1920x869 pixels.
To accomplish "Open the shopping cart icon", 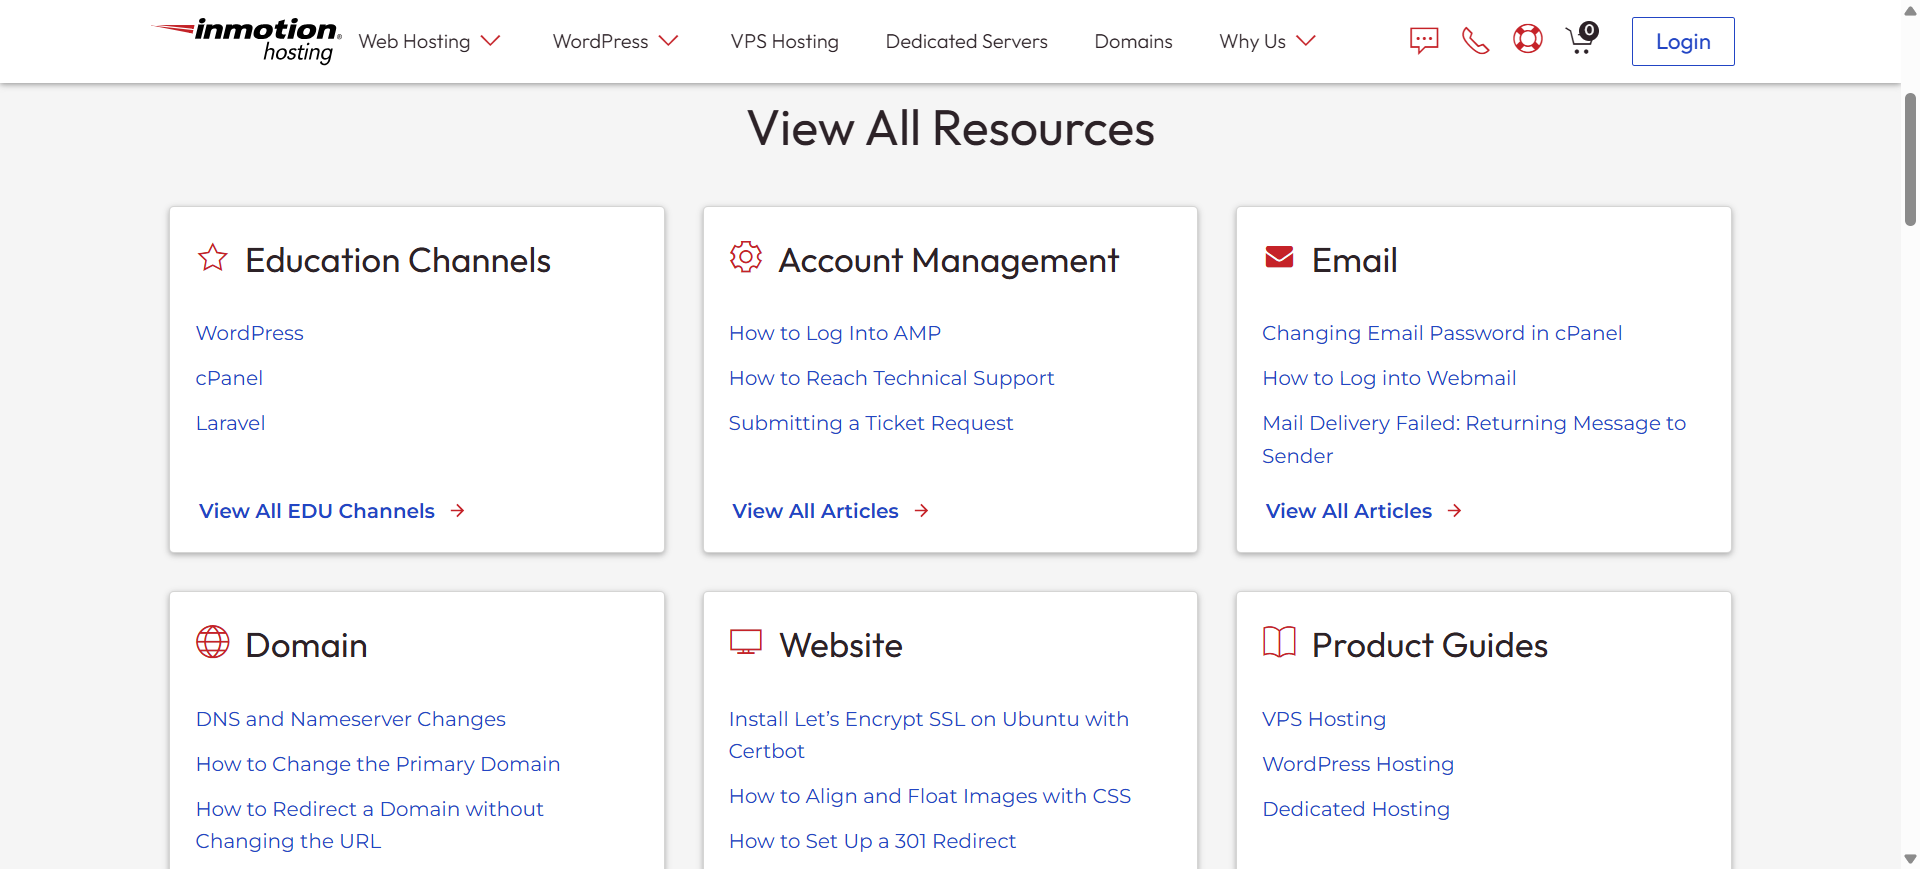I will tap(1582, 38).
